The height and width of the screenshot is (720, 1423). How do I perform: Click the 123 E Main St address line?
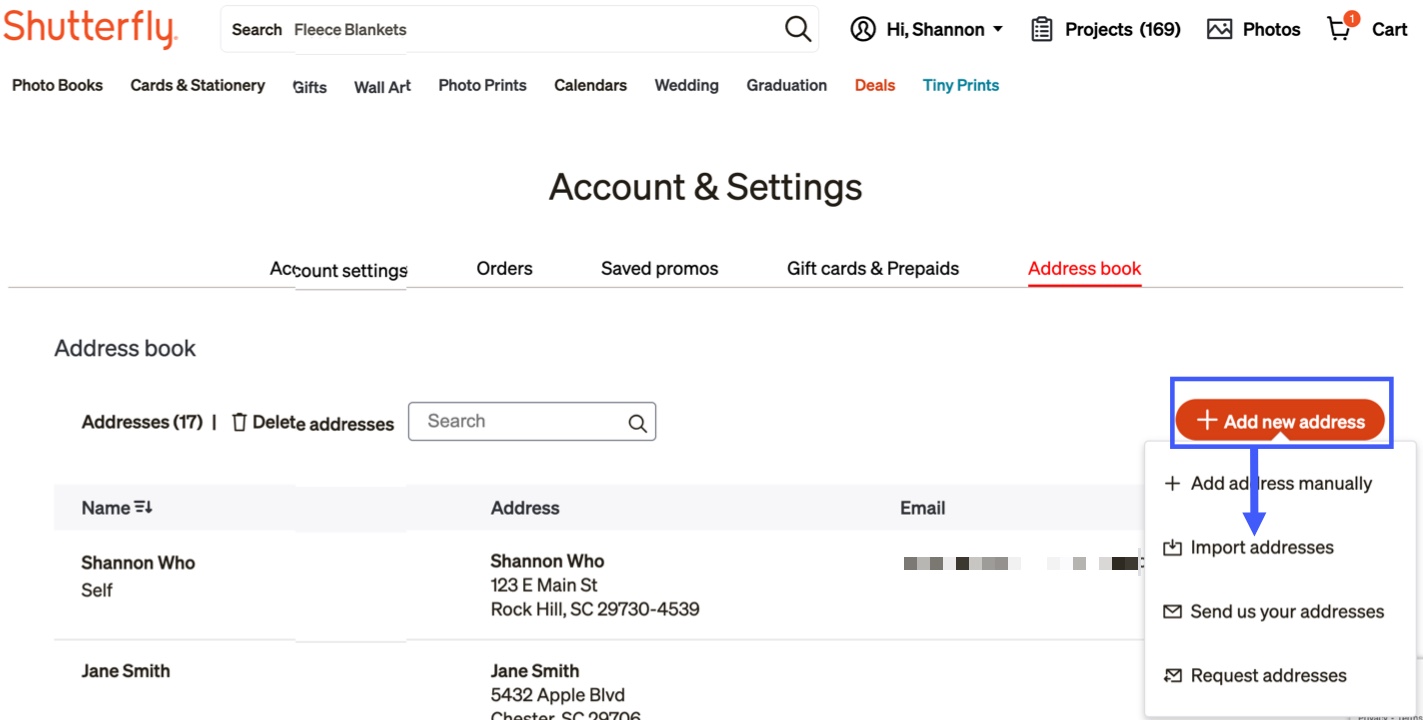[544, 584]
